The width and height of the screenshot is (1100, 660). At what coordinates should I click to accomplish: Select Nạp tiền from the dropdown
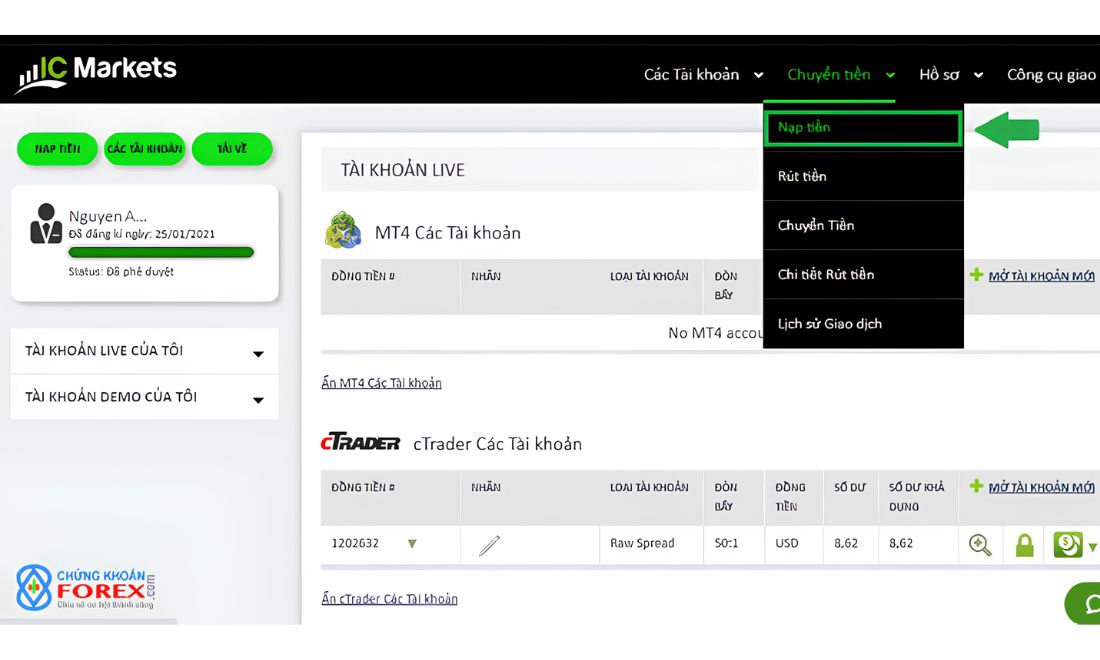click(863, 128)
